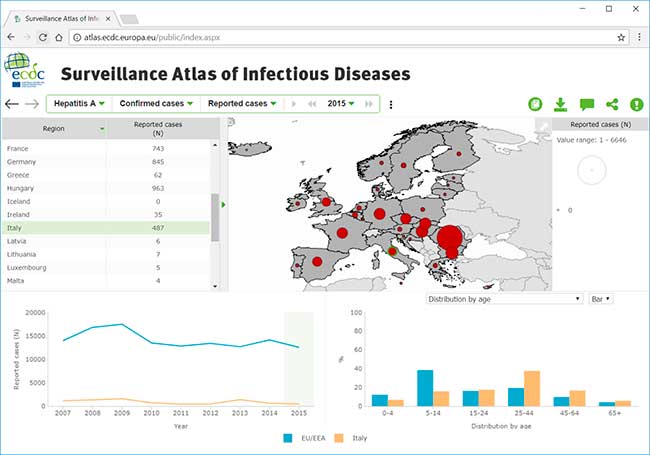650x455 pixels.
Task: Click 2015 highlighted band on line chart
Action: coord(298,359)
